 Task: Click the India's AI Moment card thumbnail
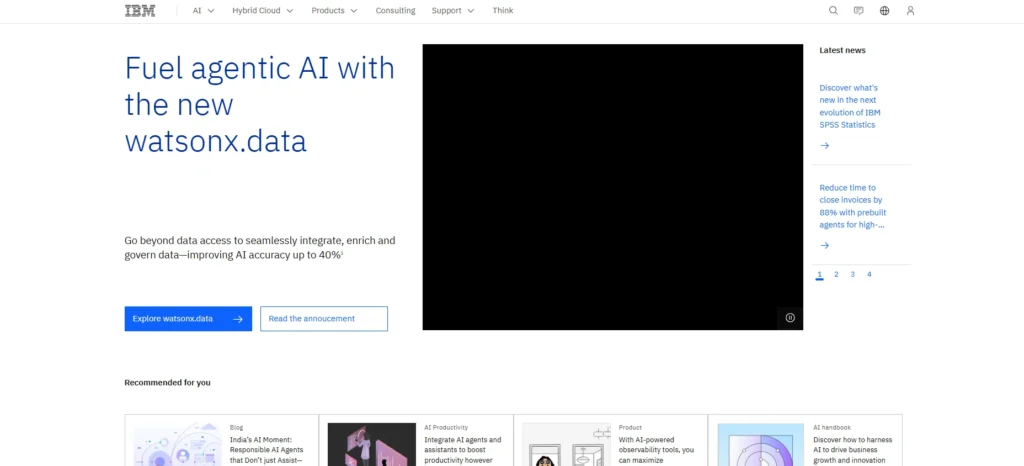(x=178, y=444)
